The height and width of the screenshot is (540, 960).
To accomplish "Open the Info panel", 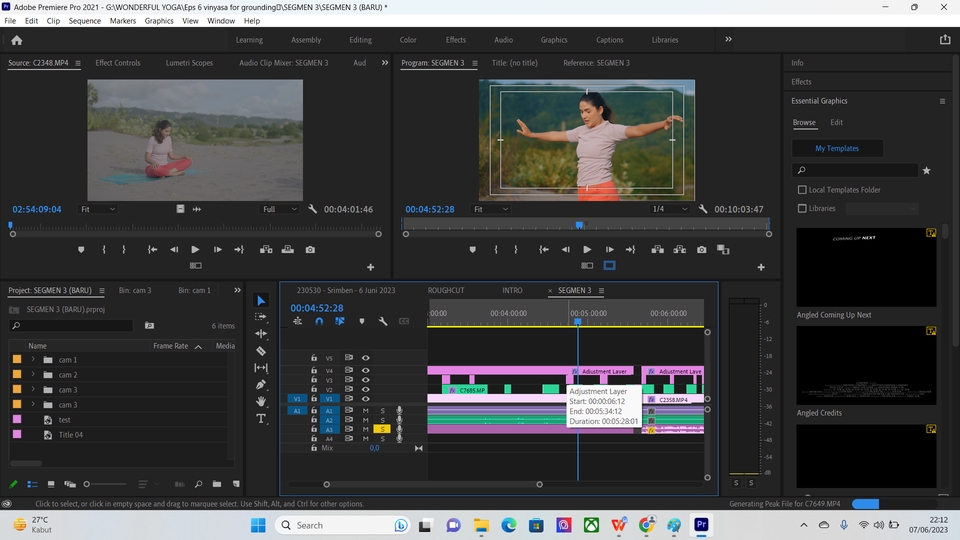I will point(797,63).
